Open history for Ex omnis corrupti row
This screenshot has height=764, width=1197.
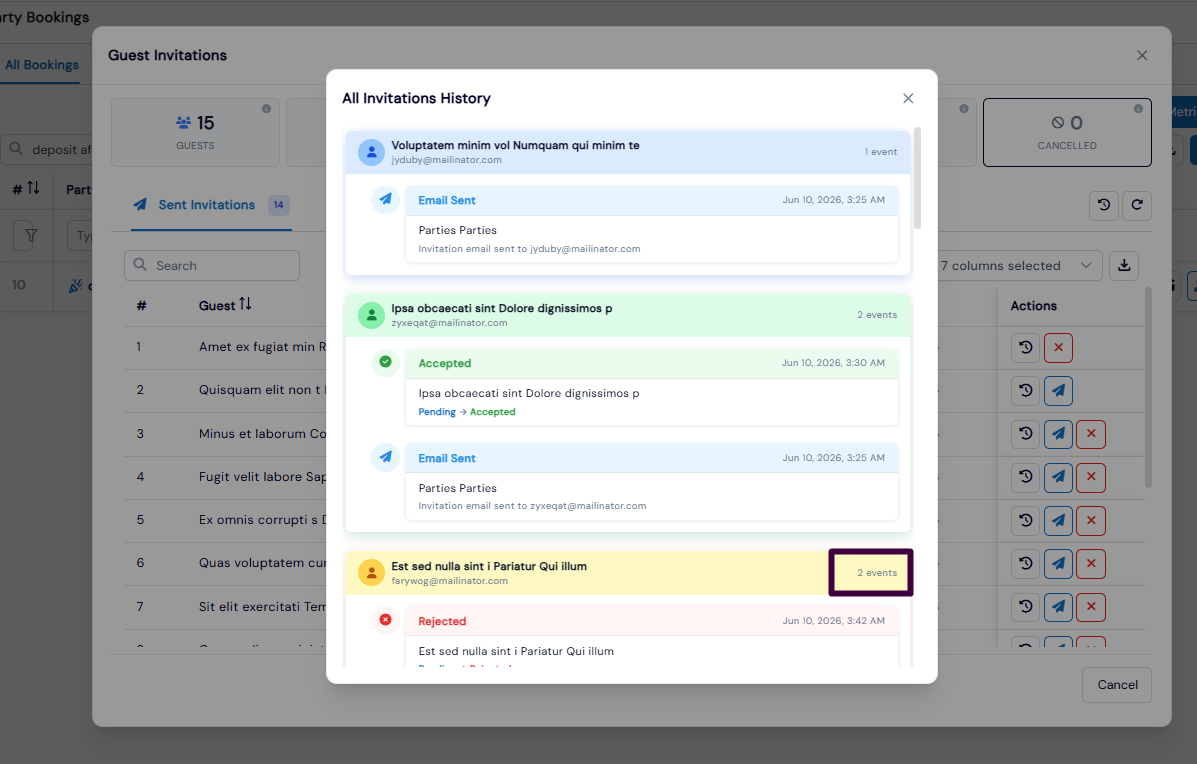(1025, 521)
